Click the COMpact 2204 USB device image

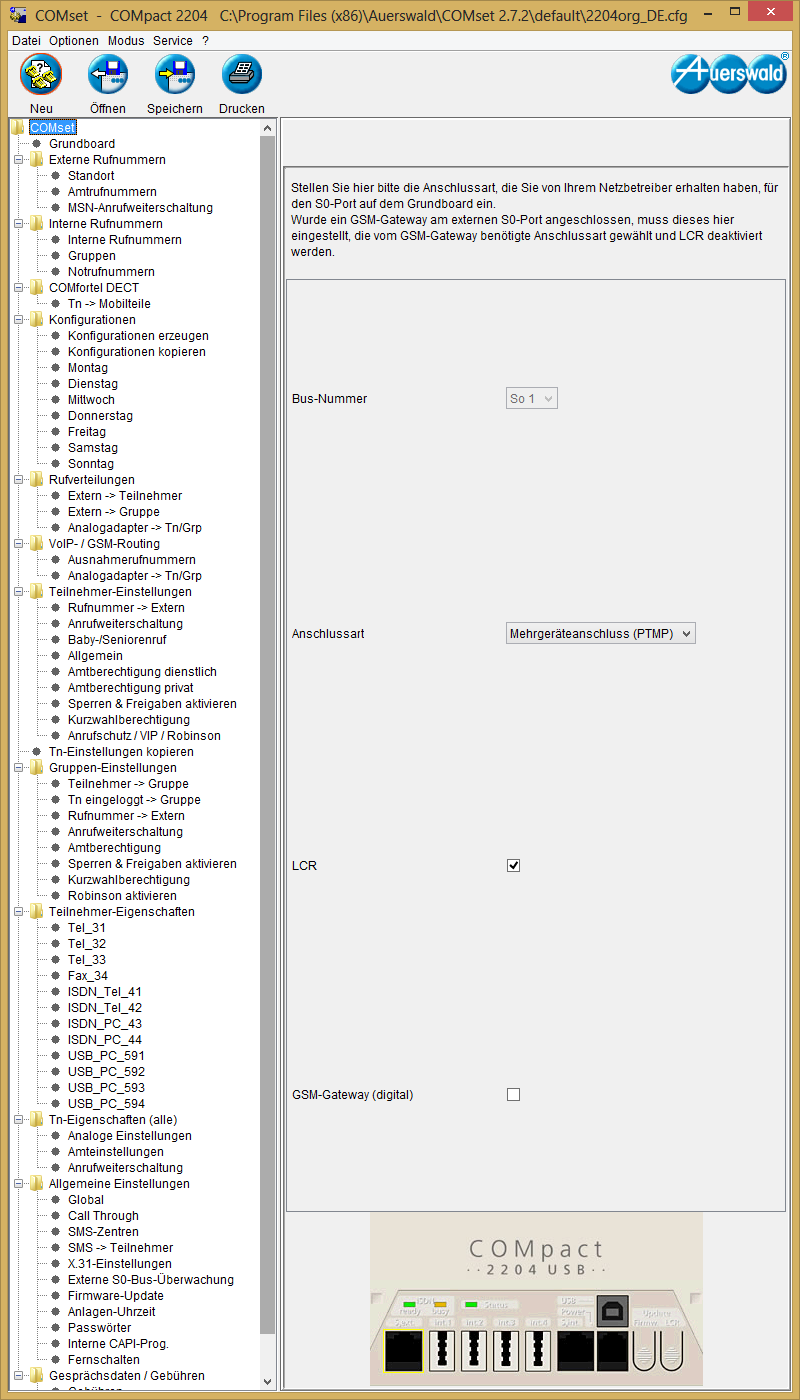coord(536,1300)
